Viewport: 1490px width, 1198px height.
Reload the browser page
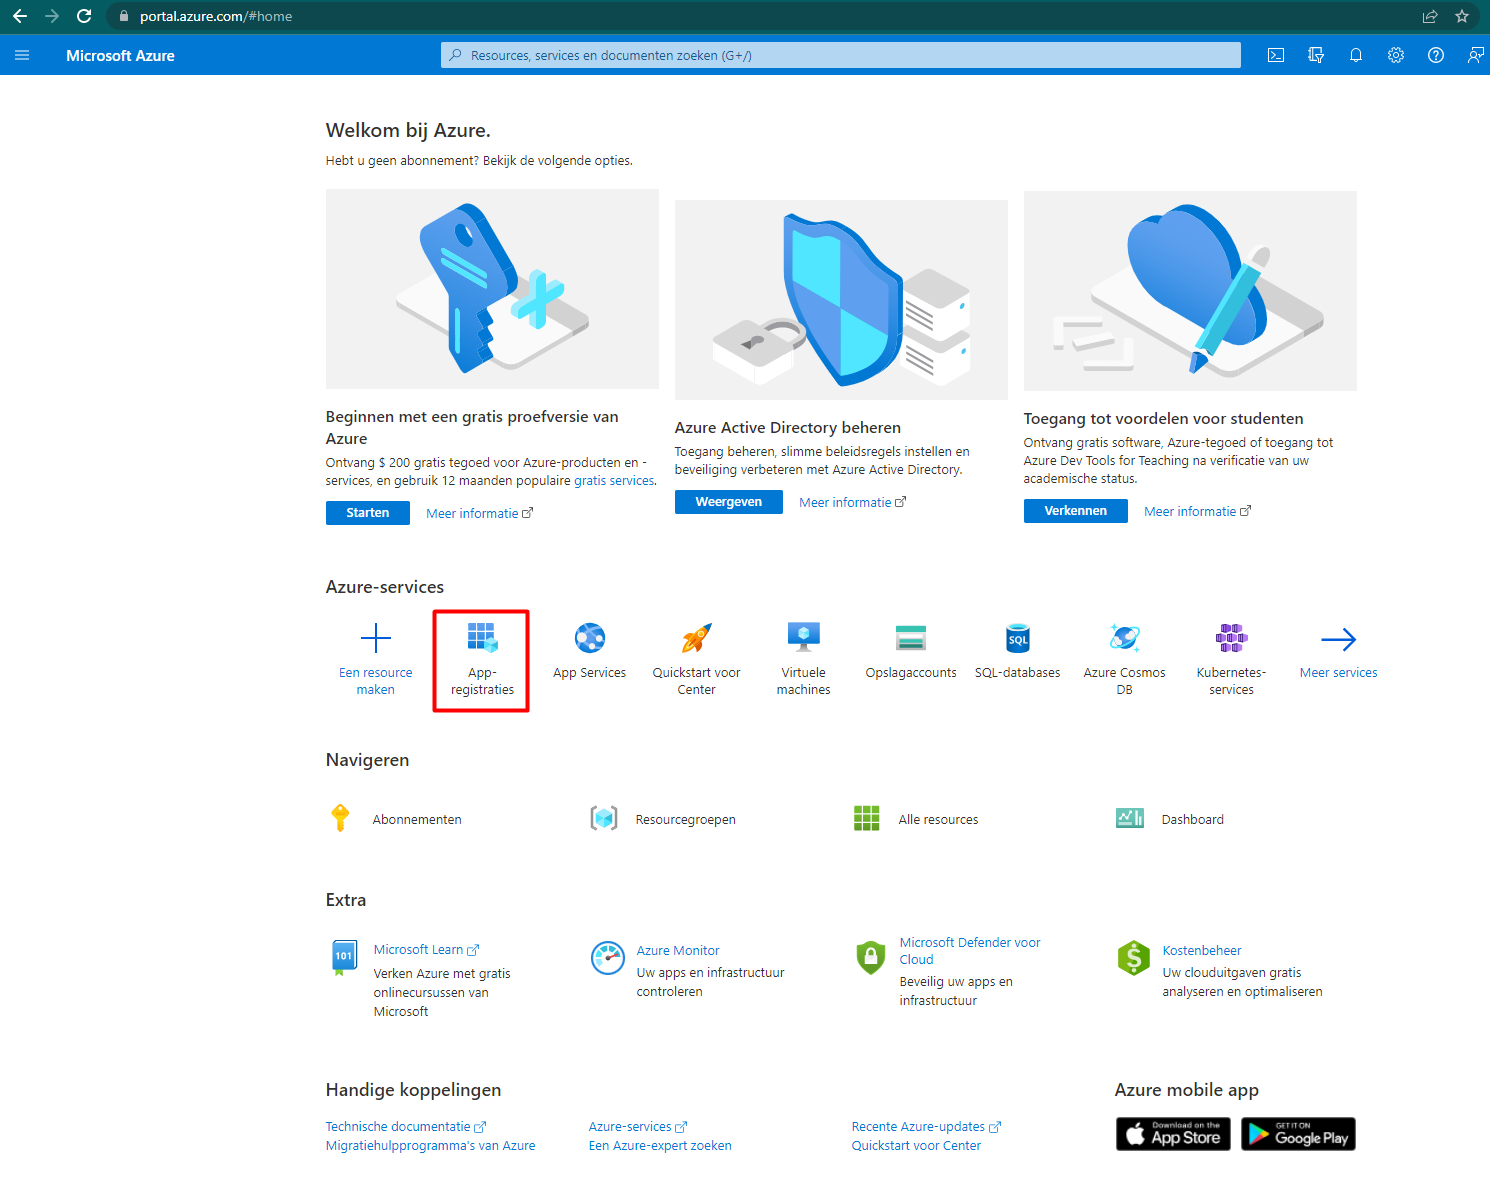84,16
